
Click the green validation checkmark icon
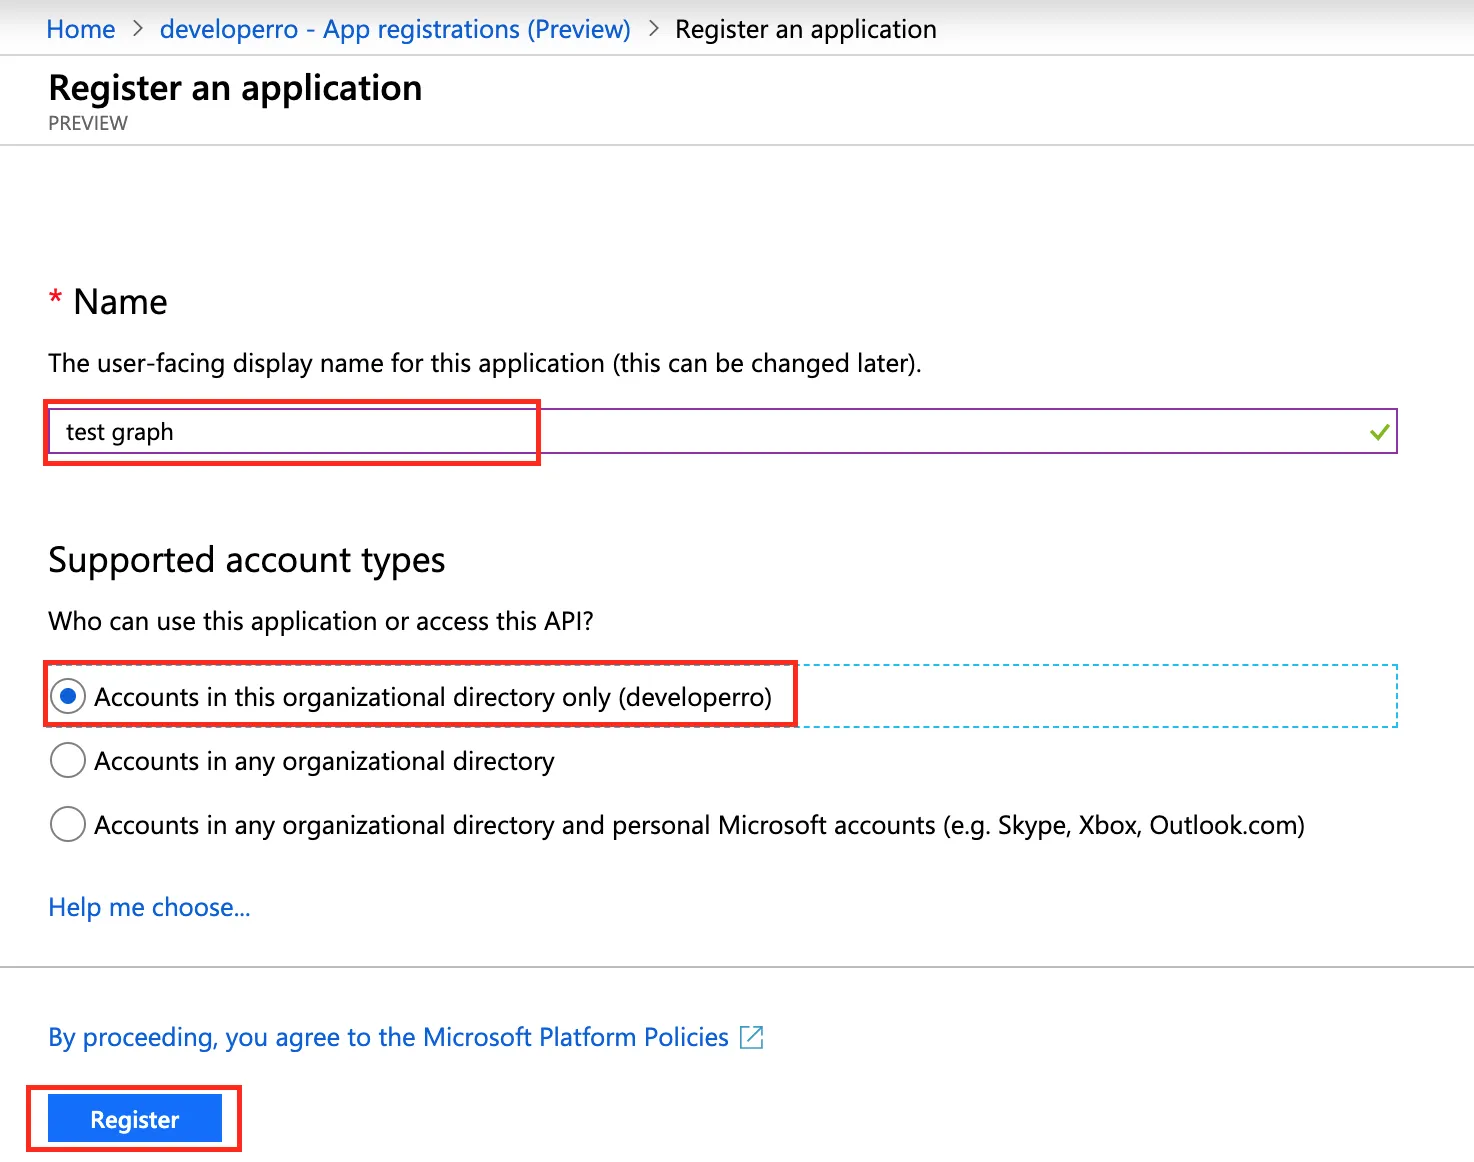(x=1378, y=431)
